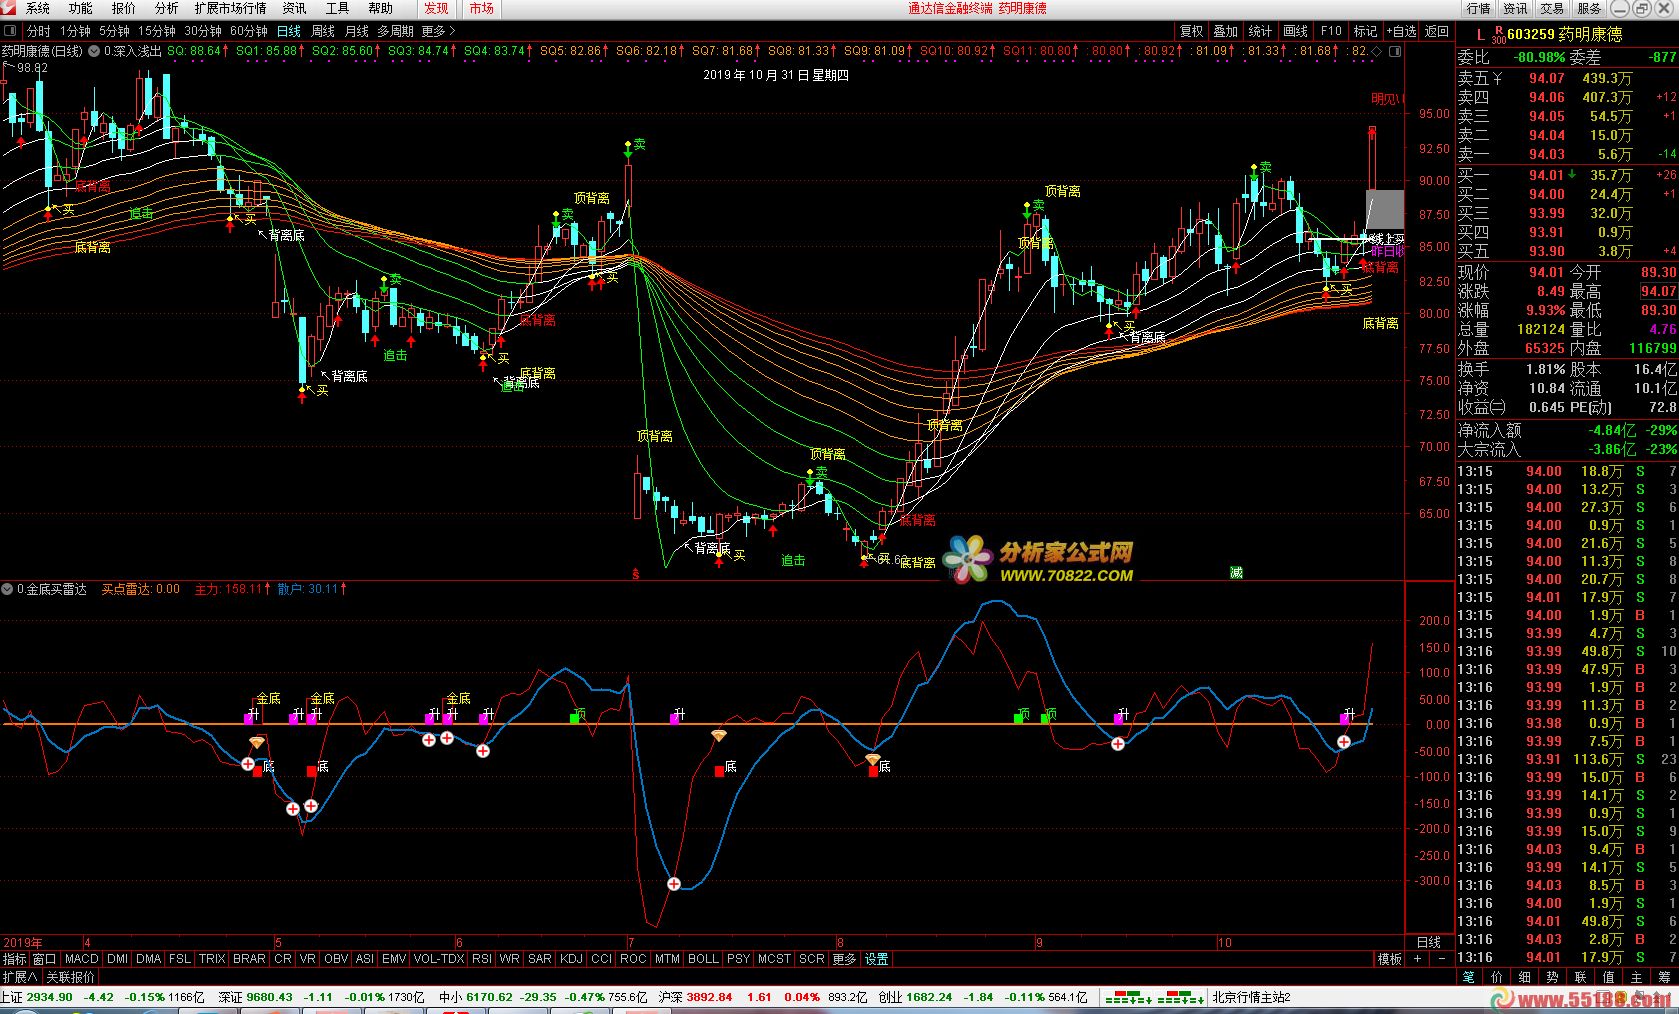Open the 服务 service button
The width and height of the screenshot is (1679, 1014).
(1589, 8)
